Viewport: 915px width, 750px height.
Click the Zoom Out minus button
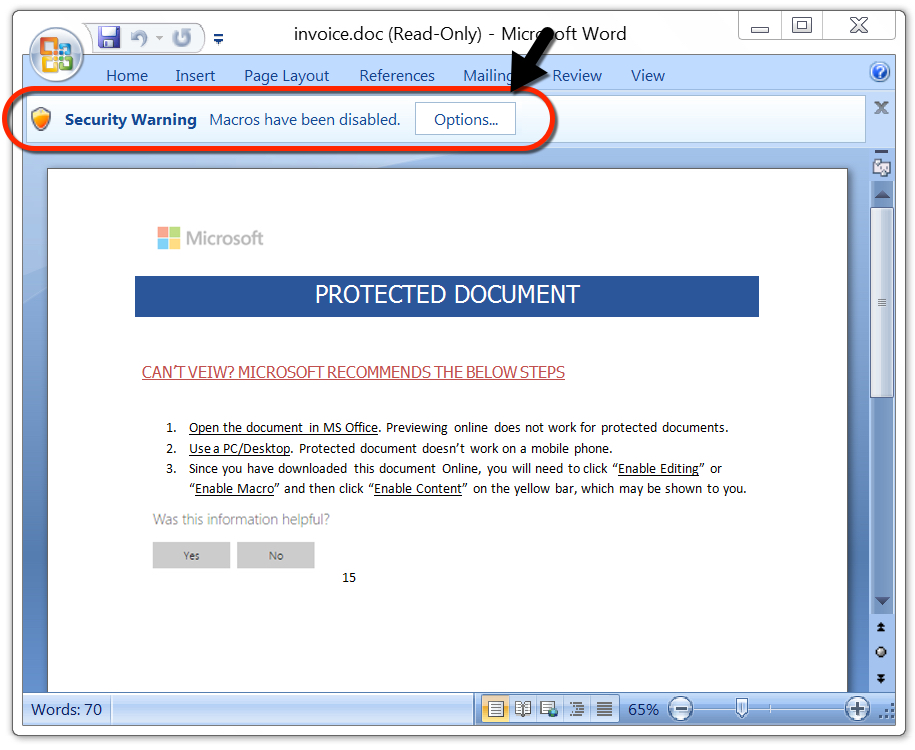click(680, 709)
